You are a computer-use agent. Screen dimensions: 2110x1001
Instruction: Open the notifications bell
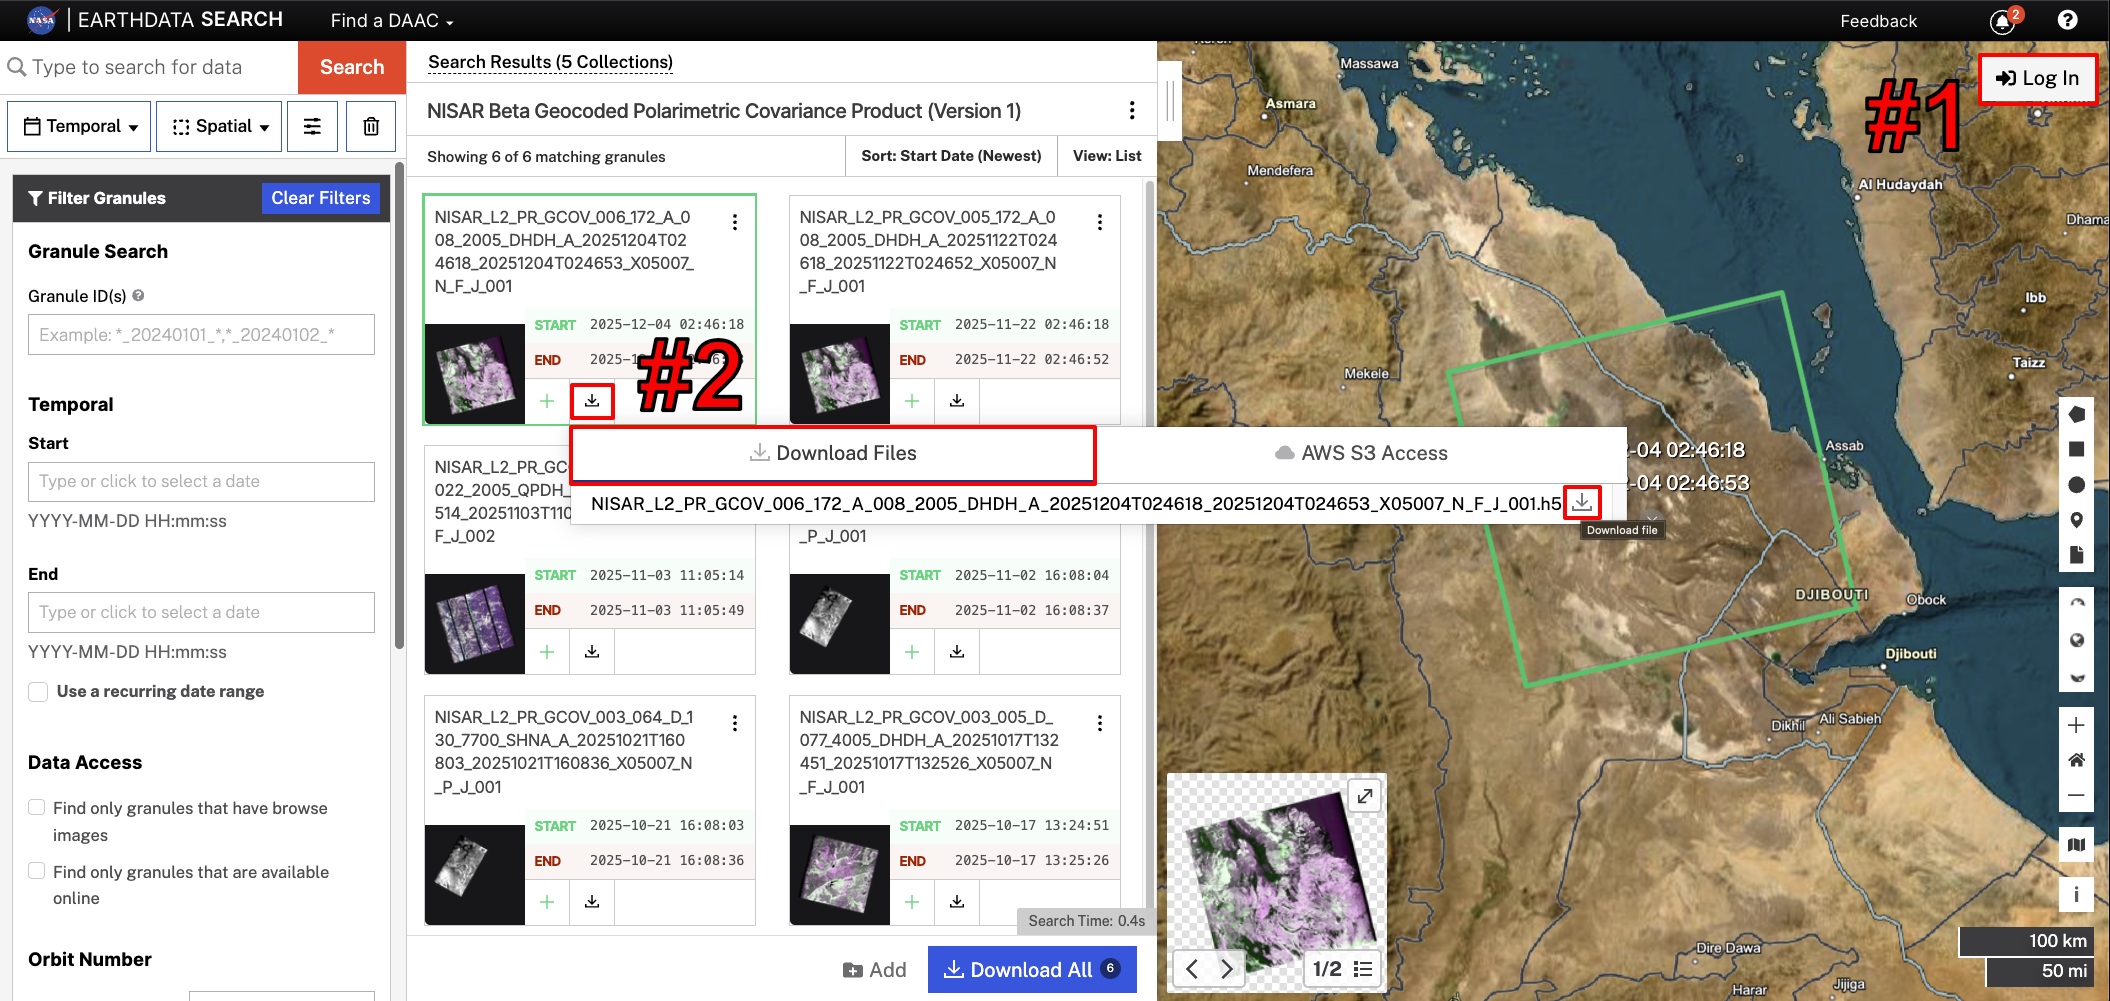point(2003,20)
